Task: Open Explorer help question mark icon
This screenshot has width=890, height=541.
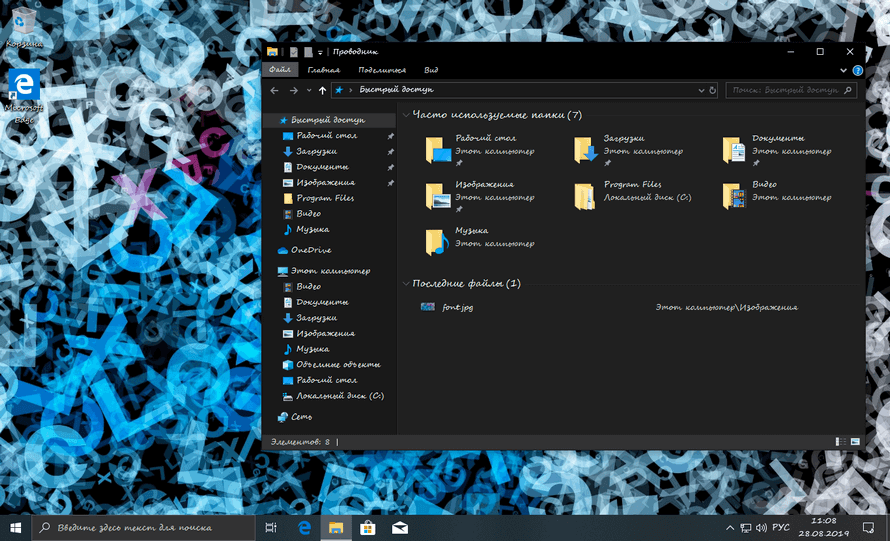Action: pos(858,70)
